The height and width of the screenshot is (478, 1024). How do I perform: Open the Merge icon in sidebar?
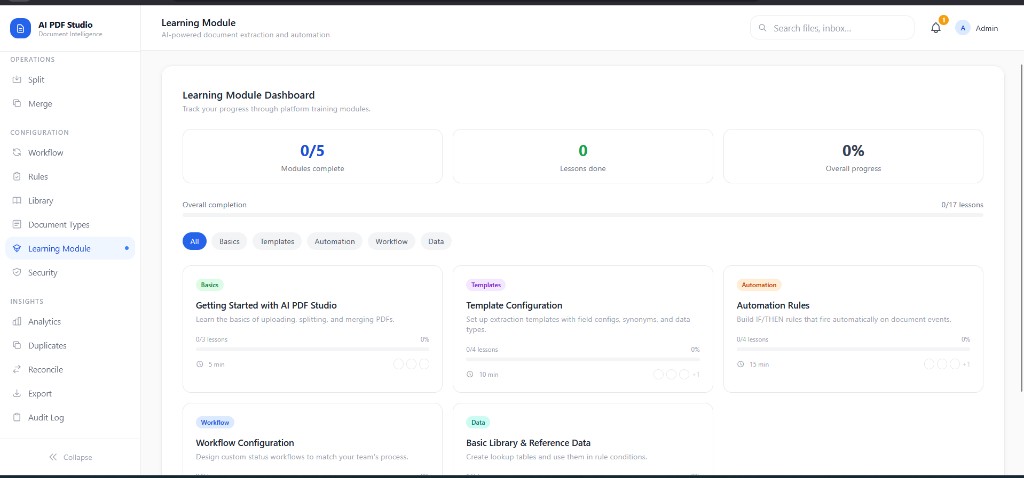pyautogui.click(x=17, y=103)
